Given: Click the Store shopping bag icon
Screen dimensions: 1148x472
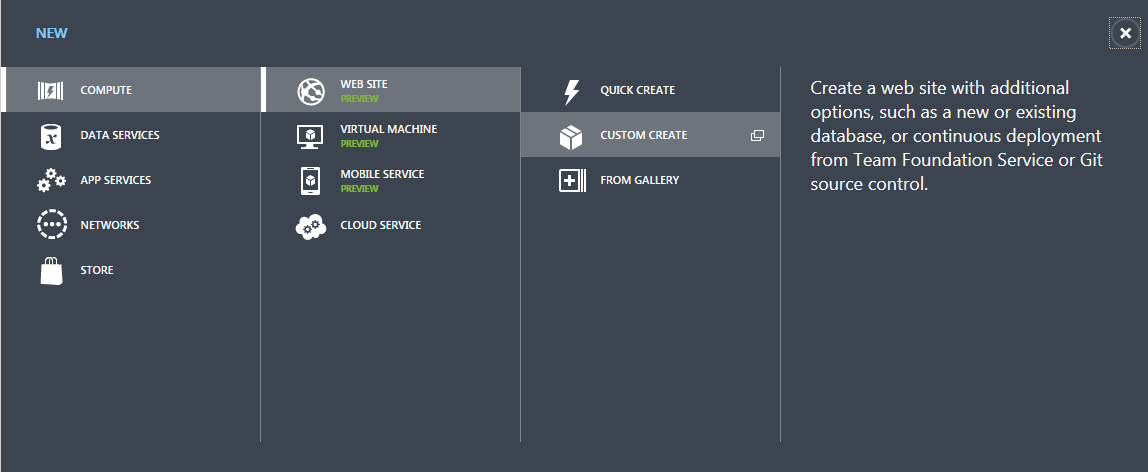Looking at the screenshot, I should coord(51,271).
